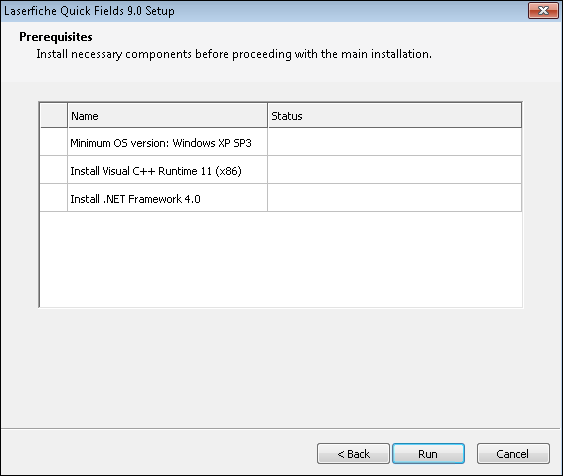Go back with the < Back button
This screenshot has height=476, width=563.
[353, 453]
